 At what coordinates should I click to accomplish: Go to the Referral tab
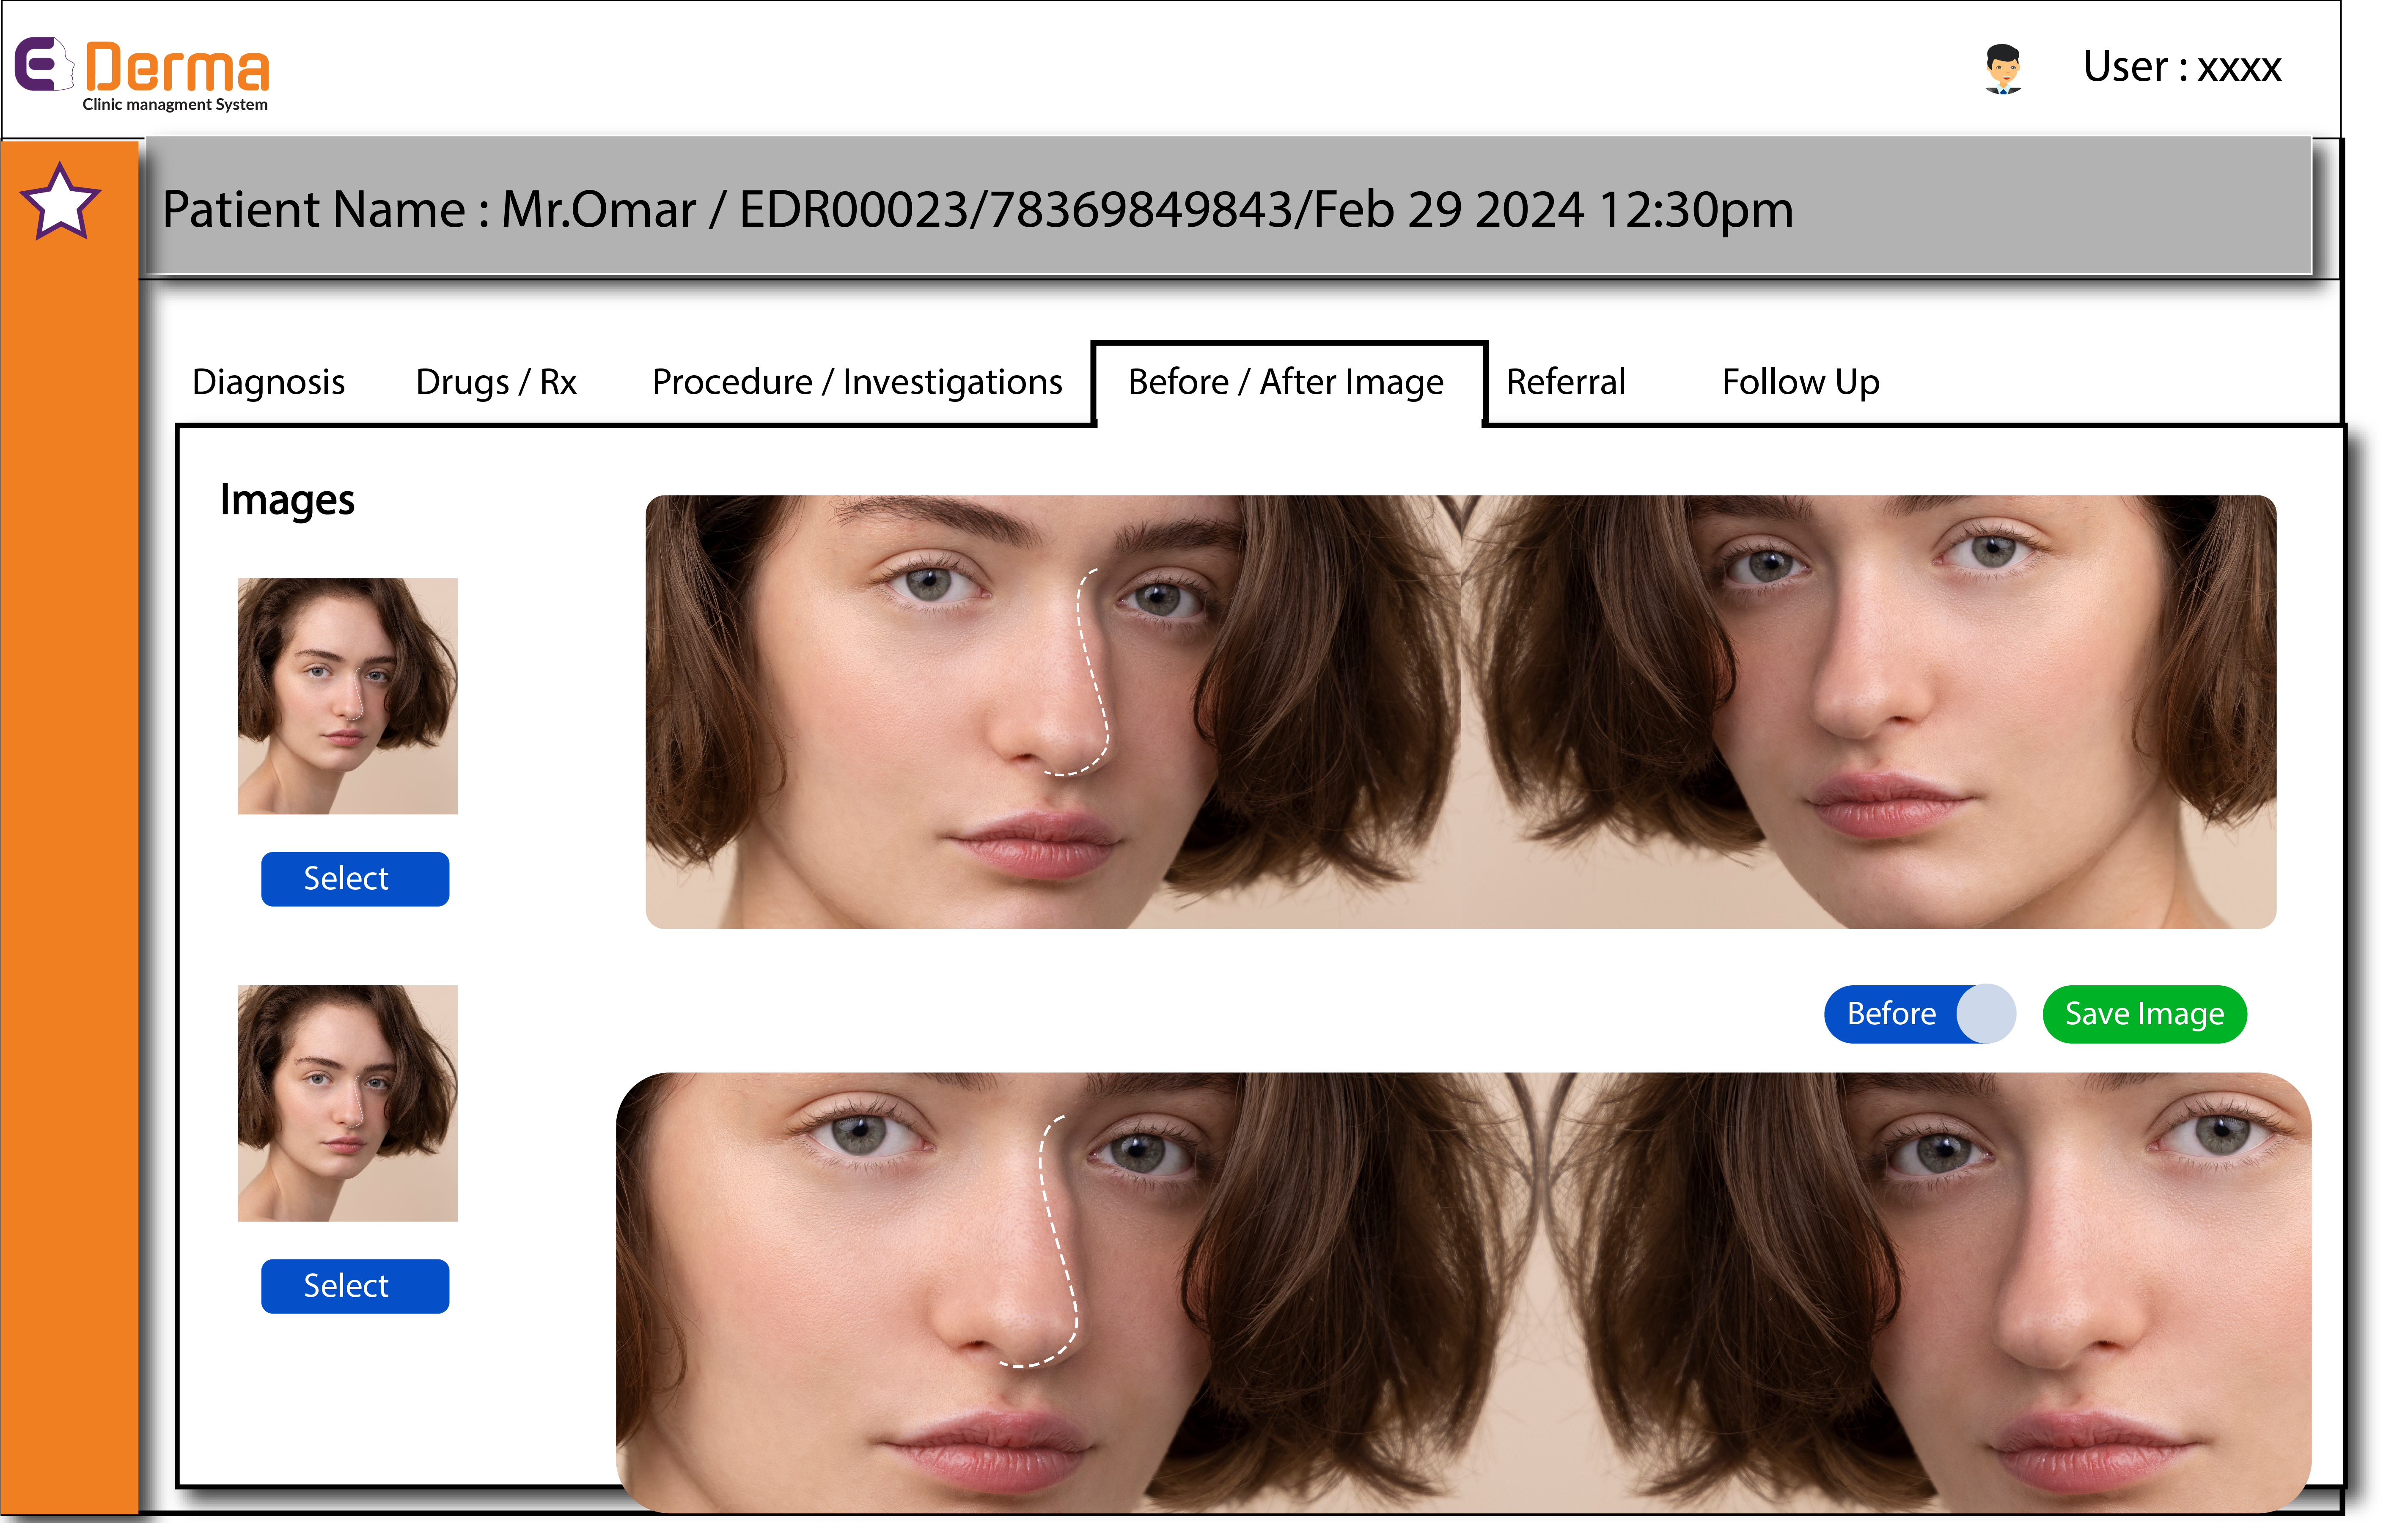[x=1566, y=382]
